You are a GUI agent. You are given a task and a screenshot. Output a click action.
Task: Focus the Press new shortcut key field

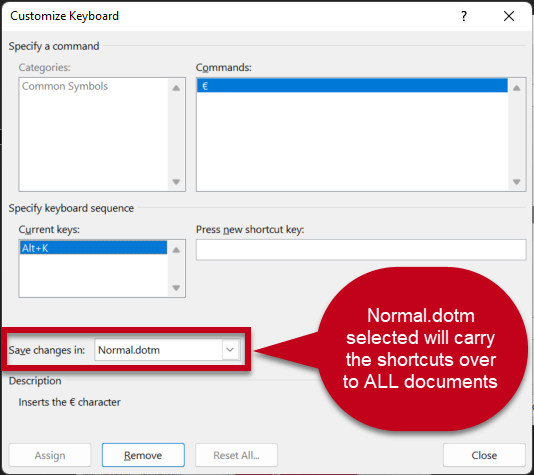pos(361,250)
